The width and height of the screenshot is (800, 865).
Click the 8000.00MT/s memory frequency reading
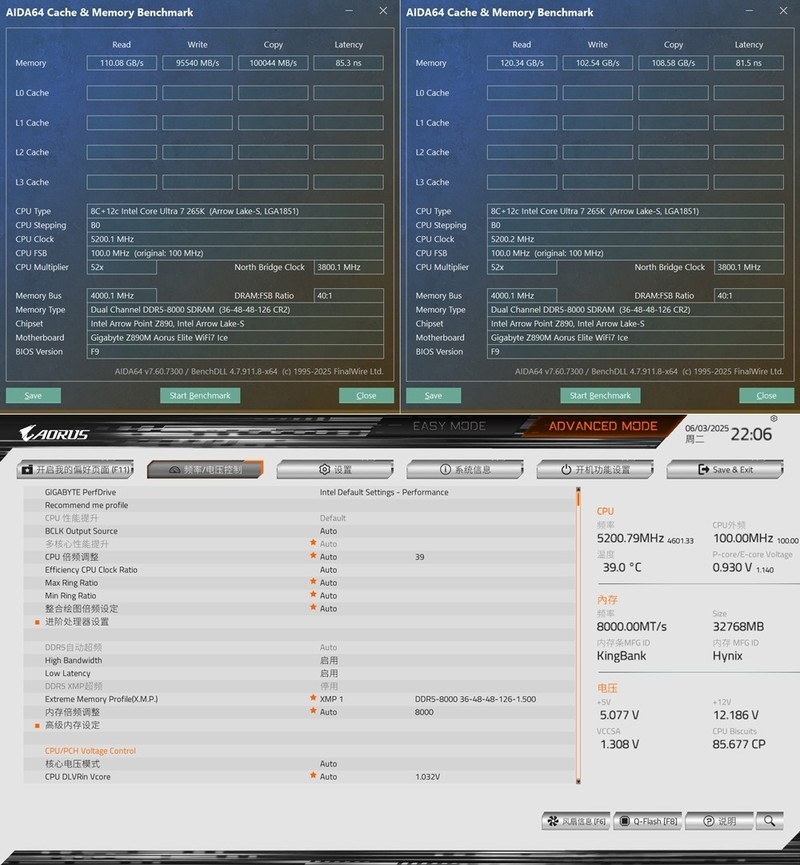point(631,627)
